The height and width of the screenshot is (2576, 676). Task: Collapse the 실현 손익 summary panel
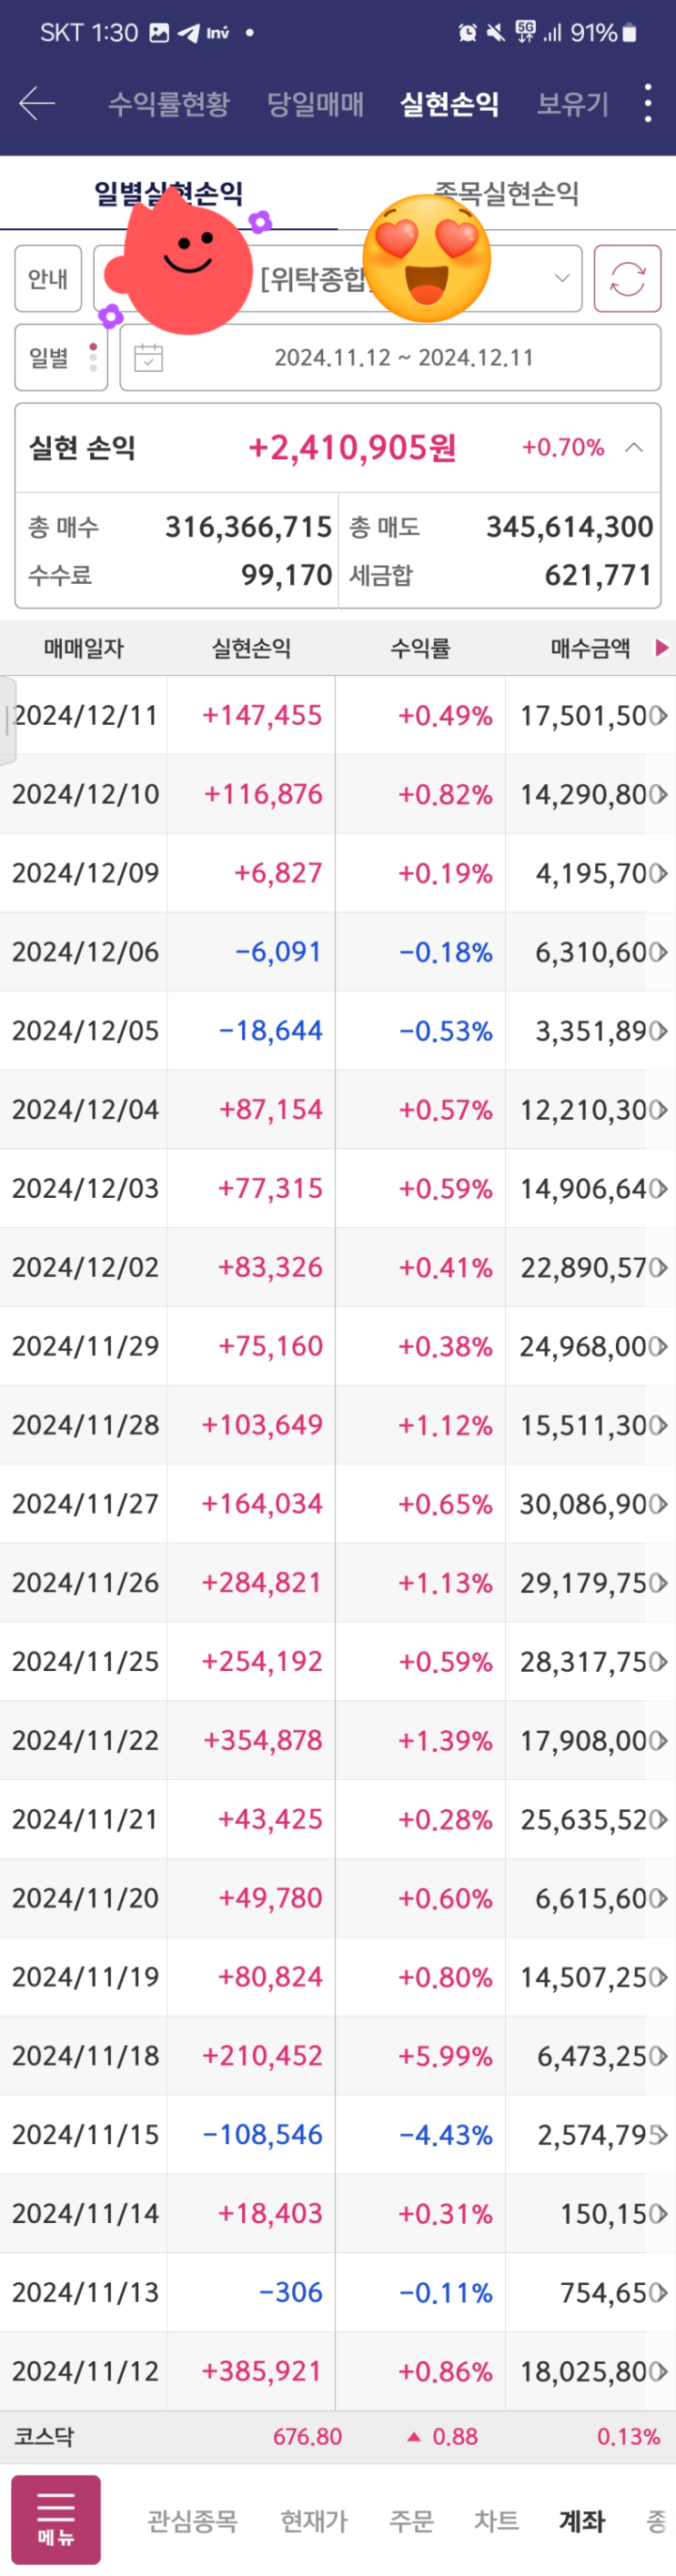634,447
